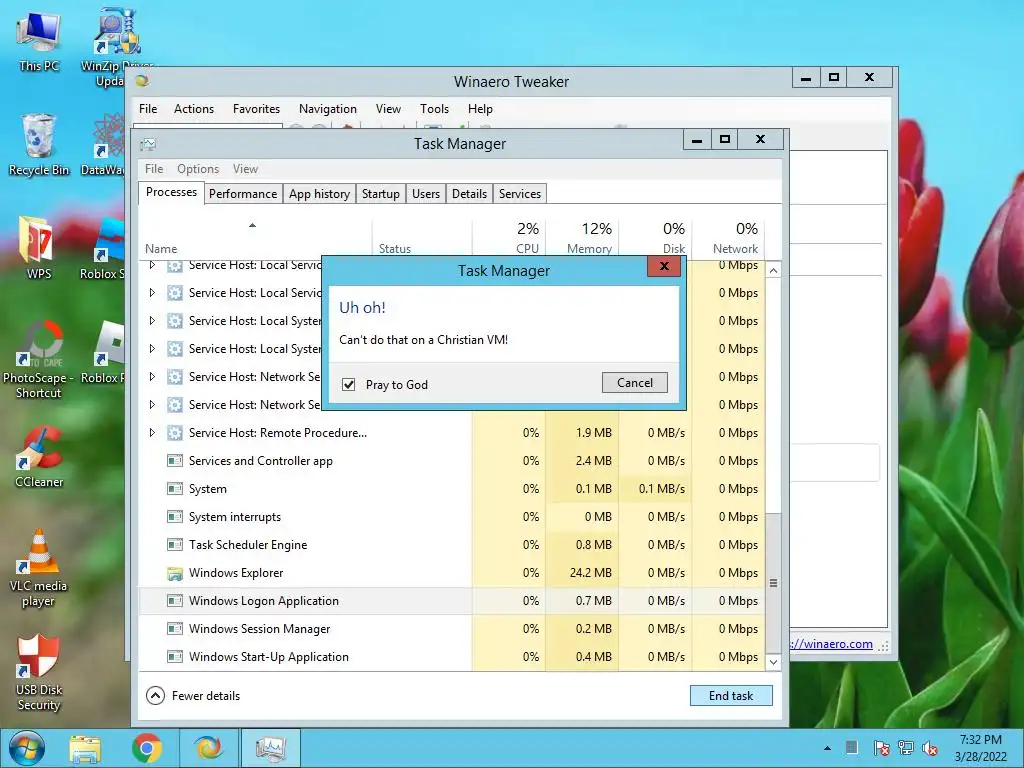1024x768 pixels.
Task: Click Cancel in the Uh oh dialog
Action: coord(635,383)
